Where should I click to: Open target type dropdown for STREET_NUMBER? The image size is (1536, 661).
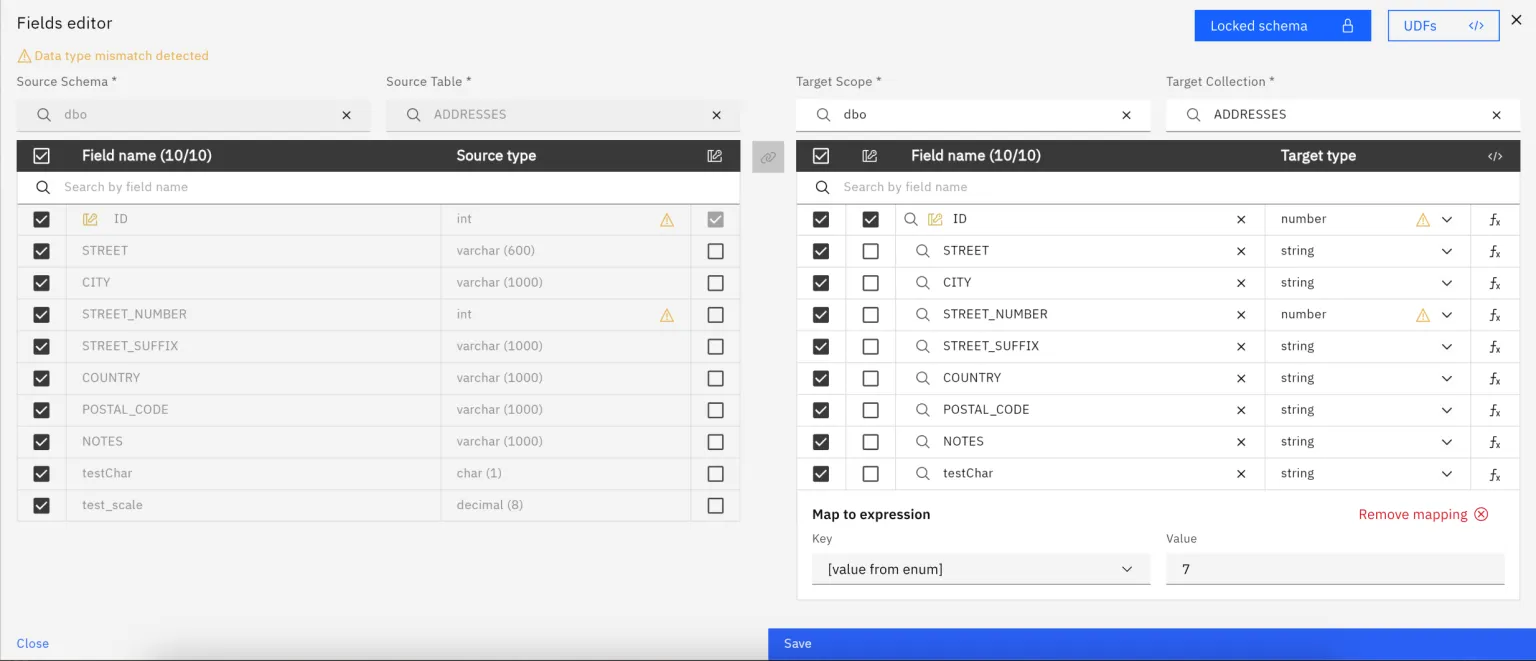coord(1446,315)
